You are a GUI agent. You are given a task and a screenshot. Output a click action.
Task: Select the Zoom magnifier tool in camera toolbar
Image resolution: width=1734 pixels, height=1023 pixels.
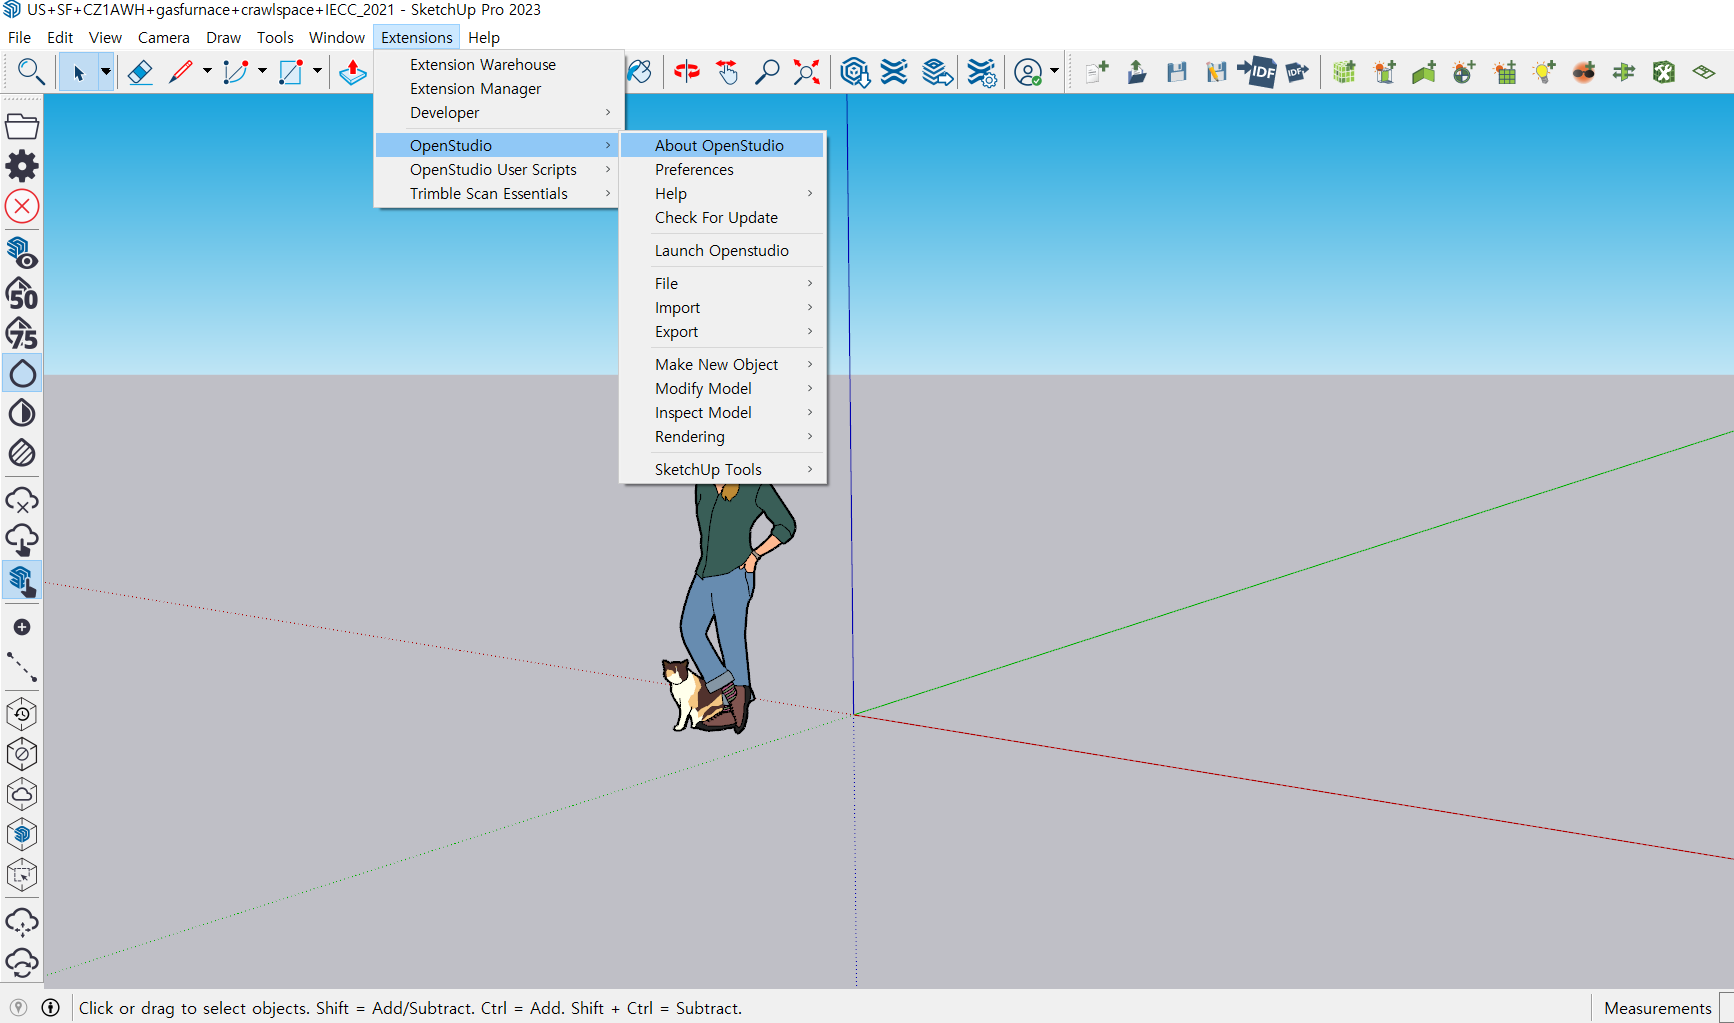point(767,72)
